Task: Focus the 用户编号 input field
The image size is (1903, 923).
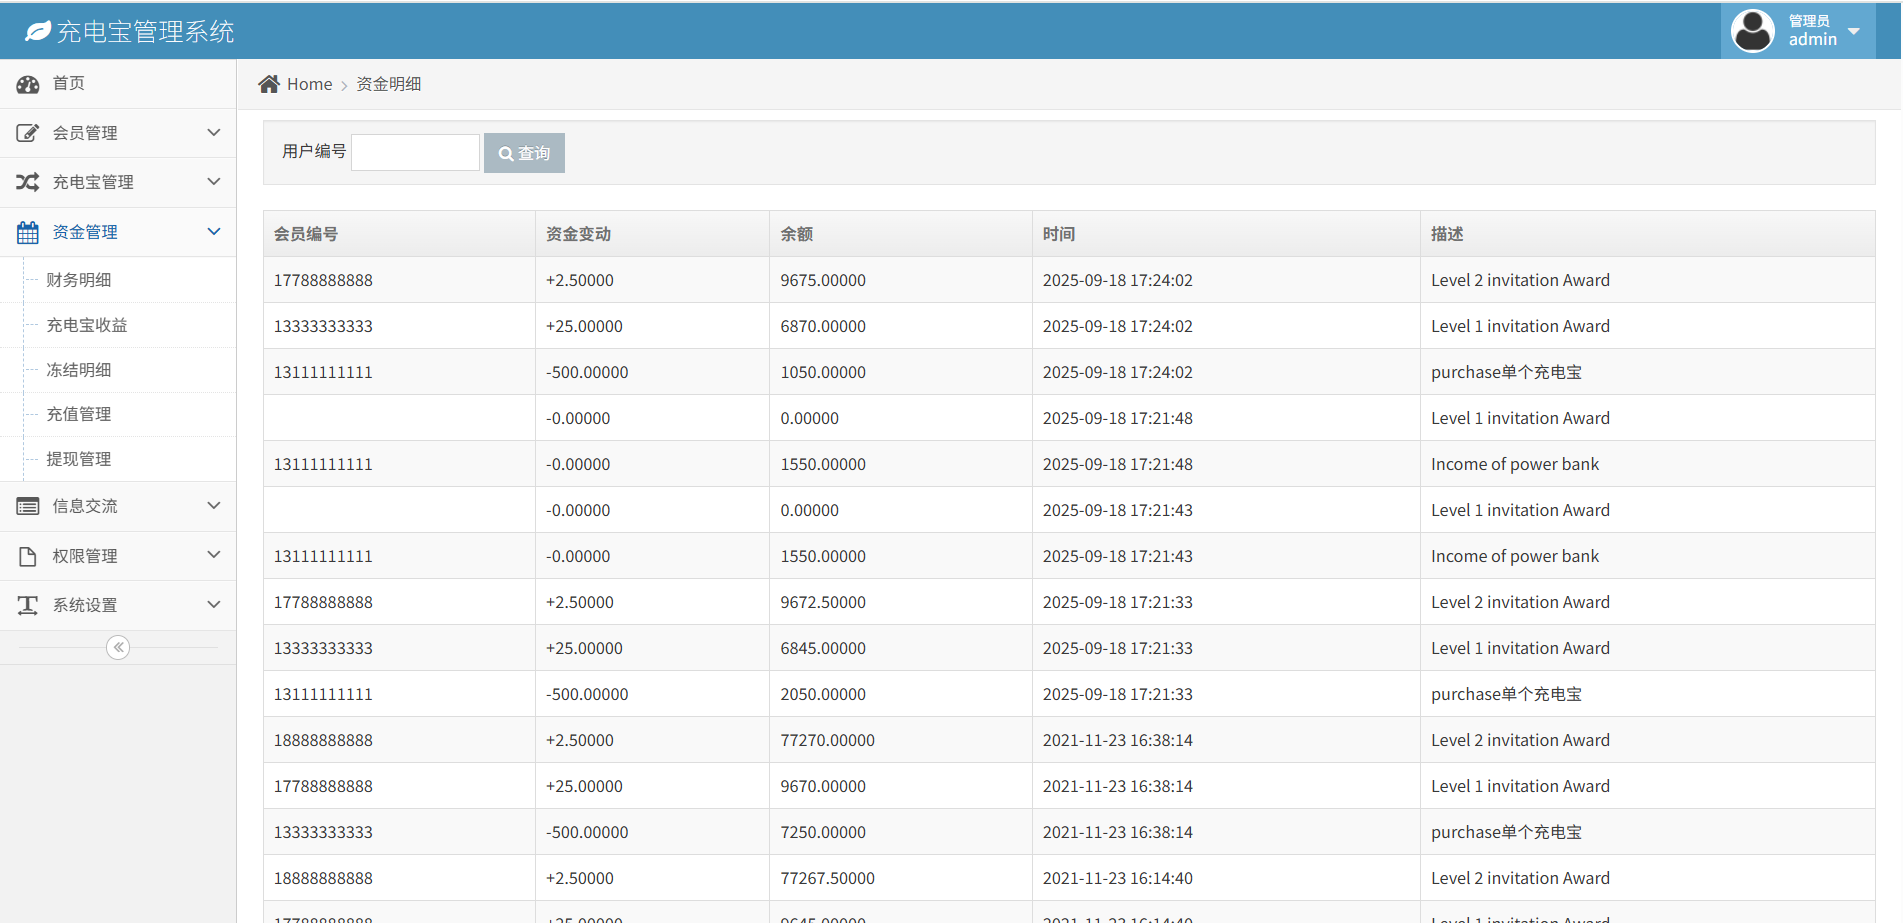Action: [x=415, y=153]
